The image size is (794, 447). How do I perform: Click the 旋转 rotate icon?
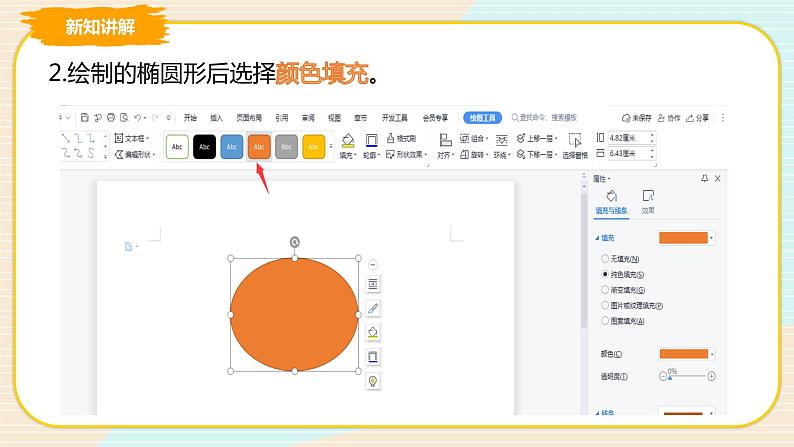pos(474,154)
